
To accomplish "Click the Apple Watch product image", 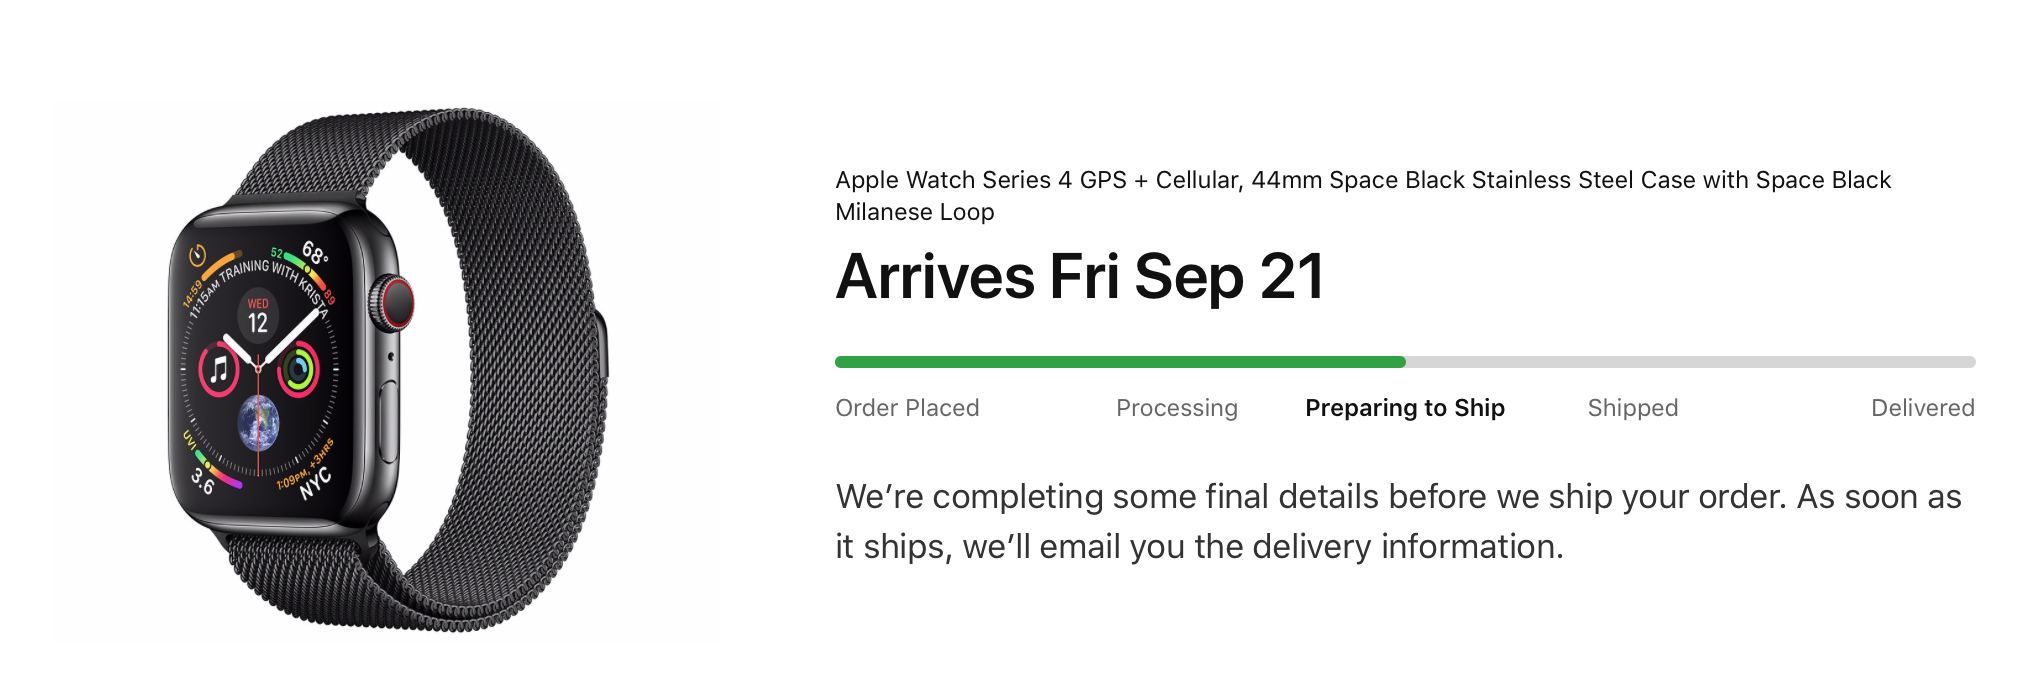I will (387, 371).
